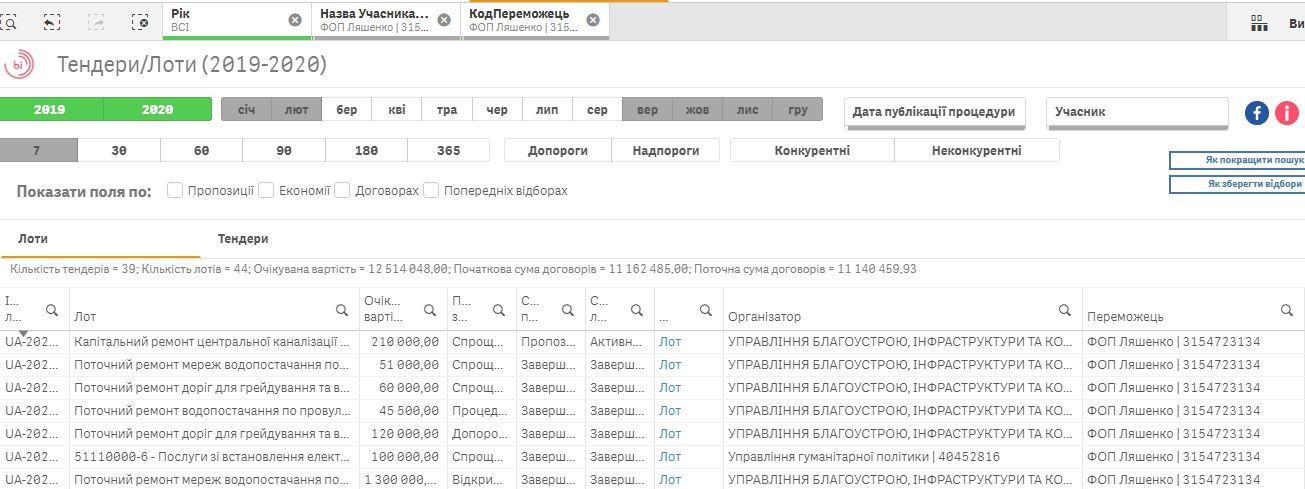Open Лот link for Капітальний ремонт row

(x=670, y=342)
